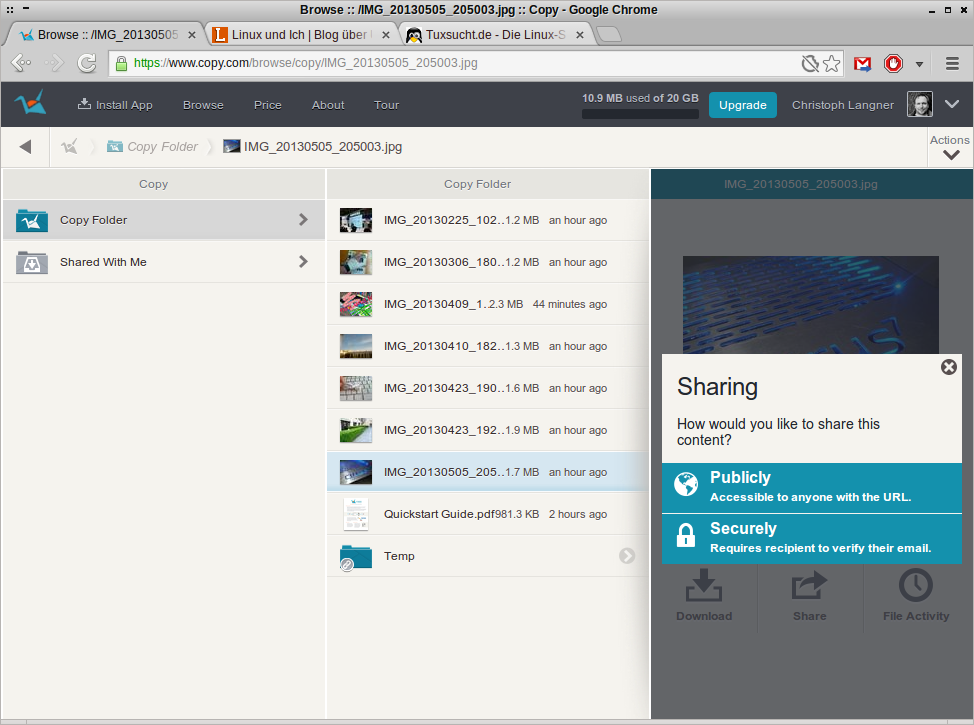Open the Browse menu item
This screenshot has width=974, height=725.
pyautogui.click(x=203, y=105)
